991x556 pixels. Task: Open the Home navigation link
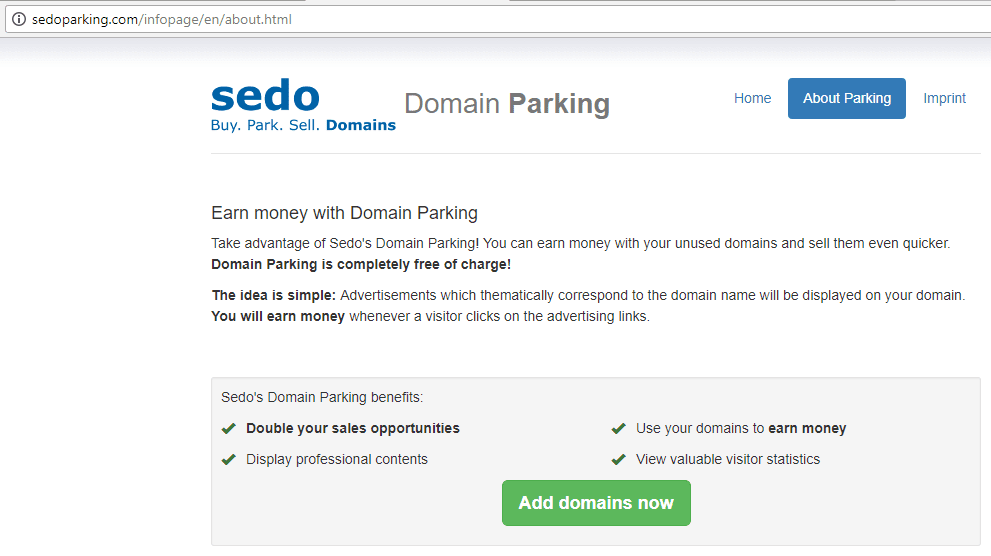point(752,99)
